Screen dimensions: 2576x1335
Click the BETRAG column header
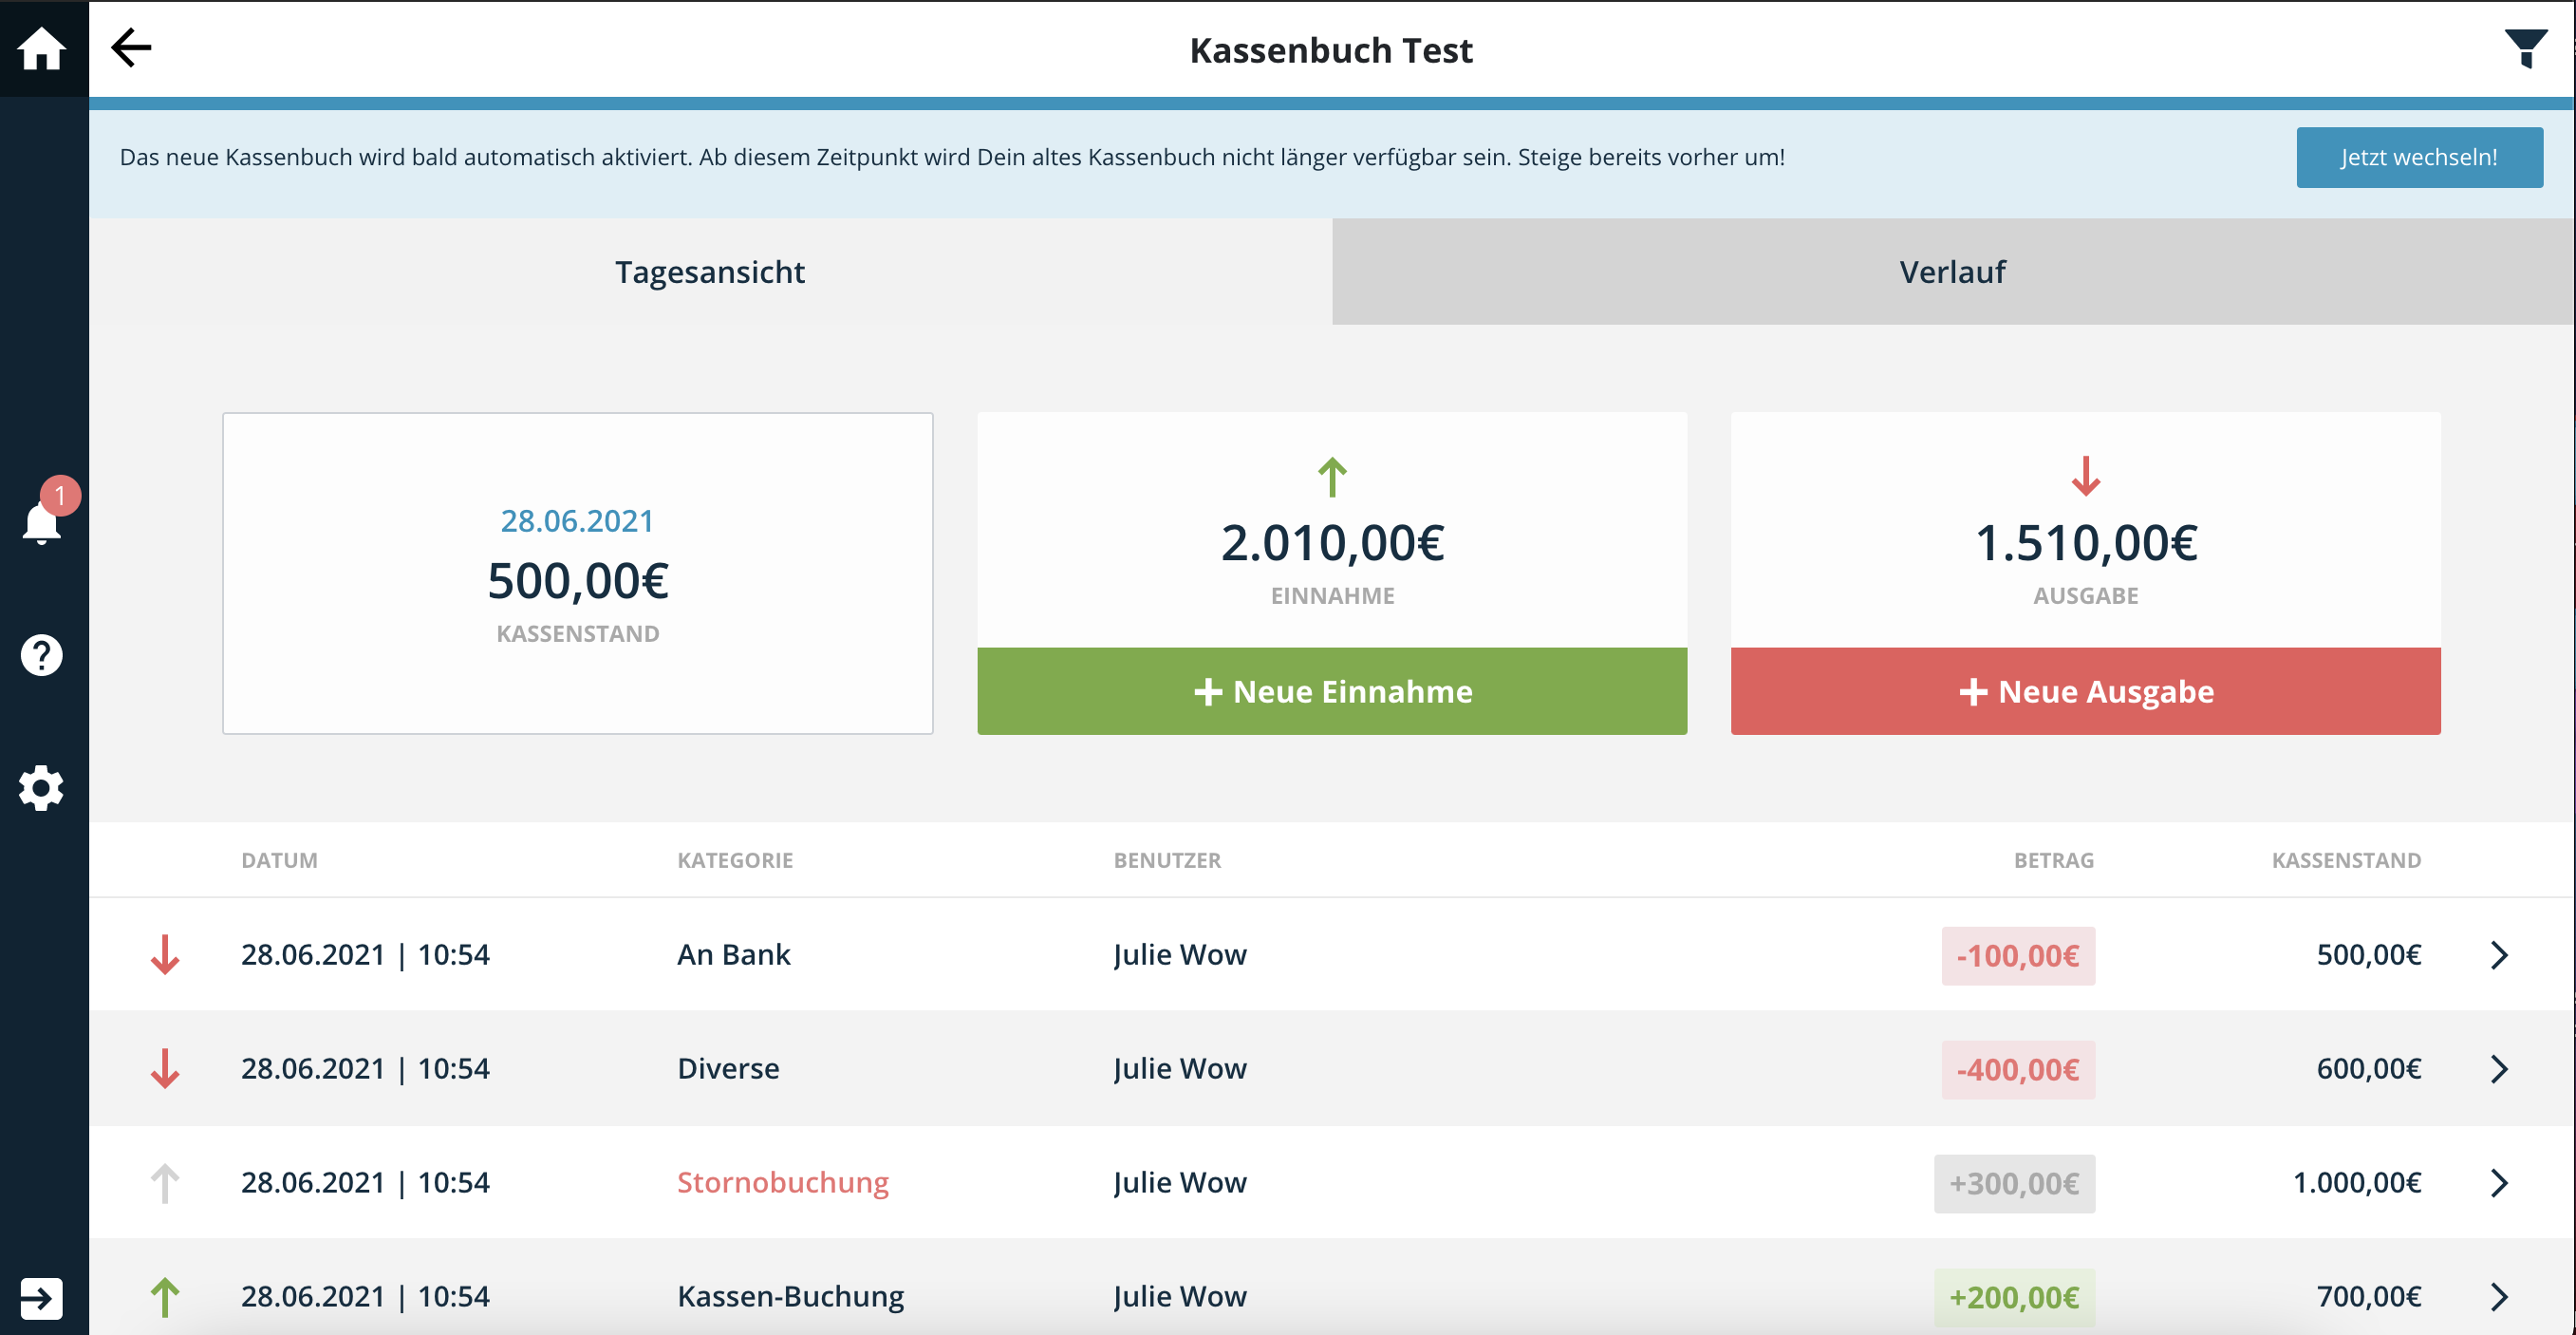click(2054, 860)
